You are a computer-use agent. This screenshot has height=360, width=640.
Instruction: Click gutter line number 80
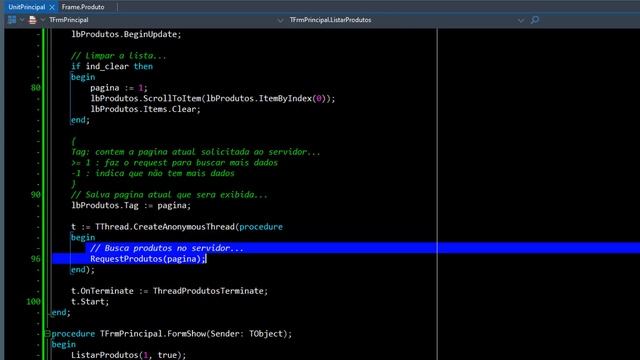[x=36, y=87]
